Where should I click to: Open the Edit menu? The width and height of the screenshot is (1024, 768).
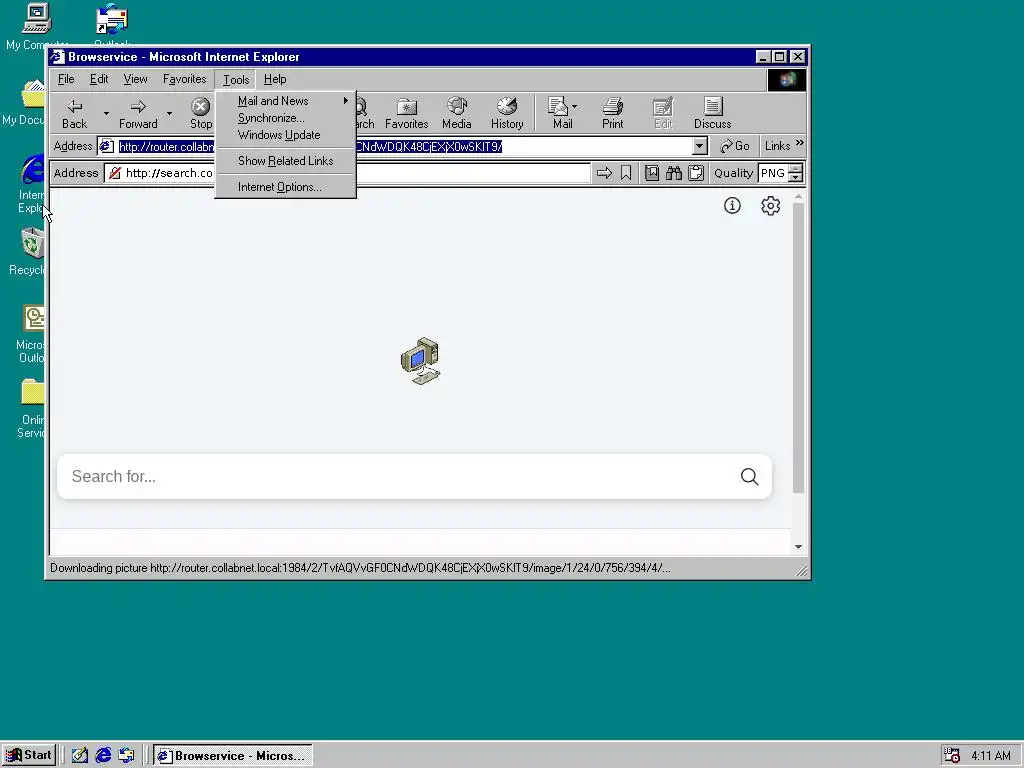[x=99, y=79]
